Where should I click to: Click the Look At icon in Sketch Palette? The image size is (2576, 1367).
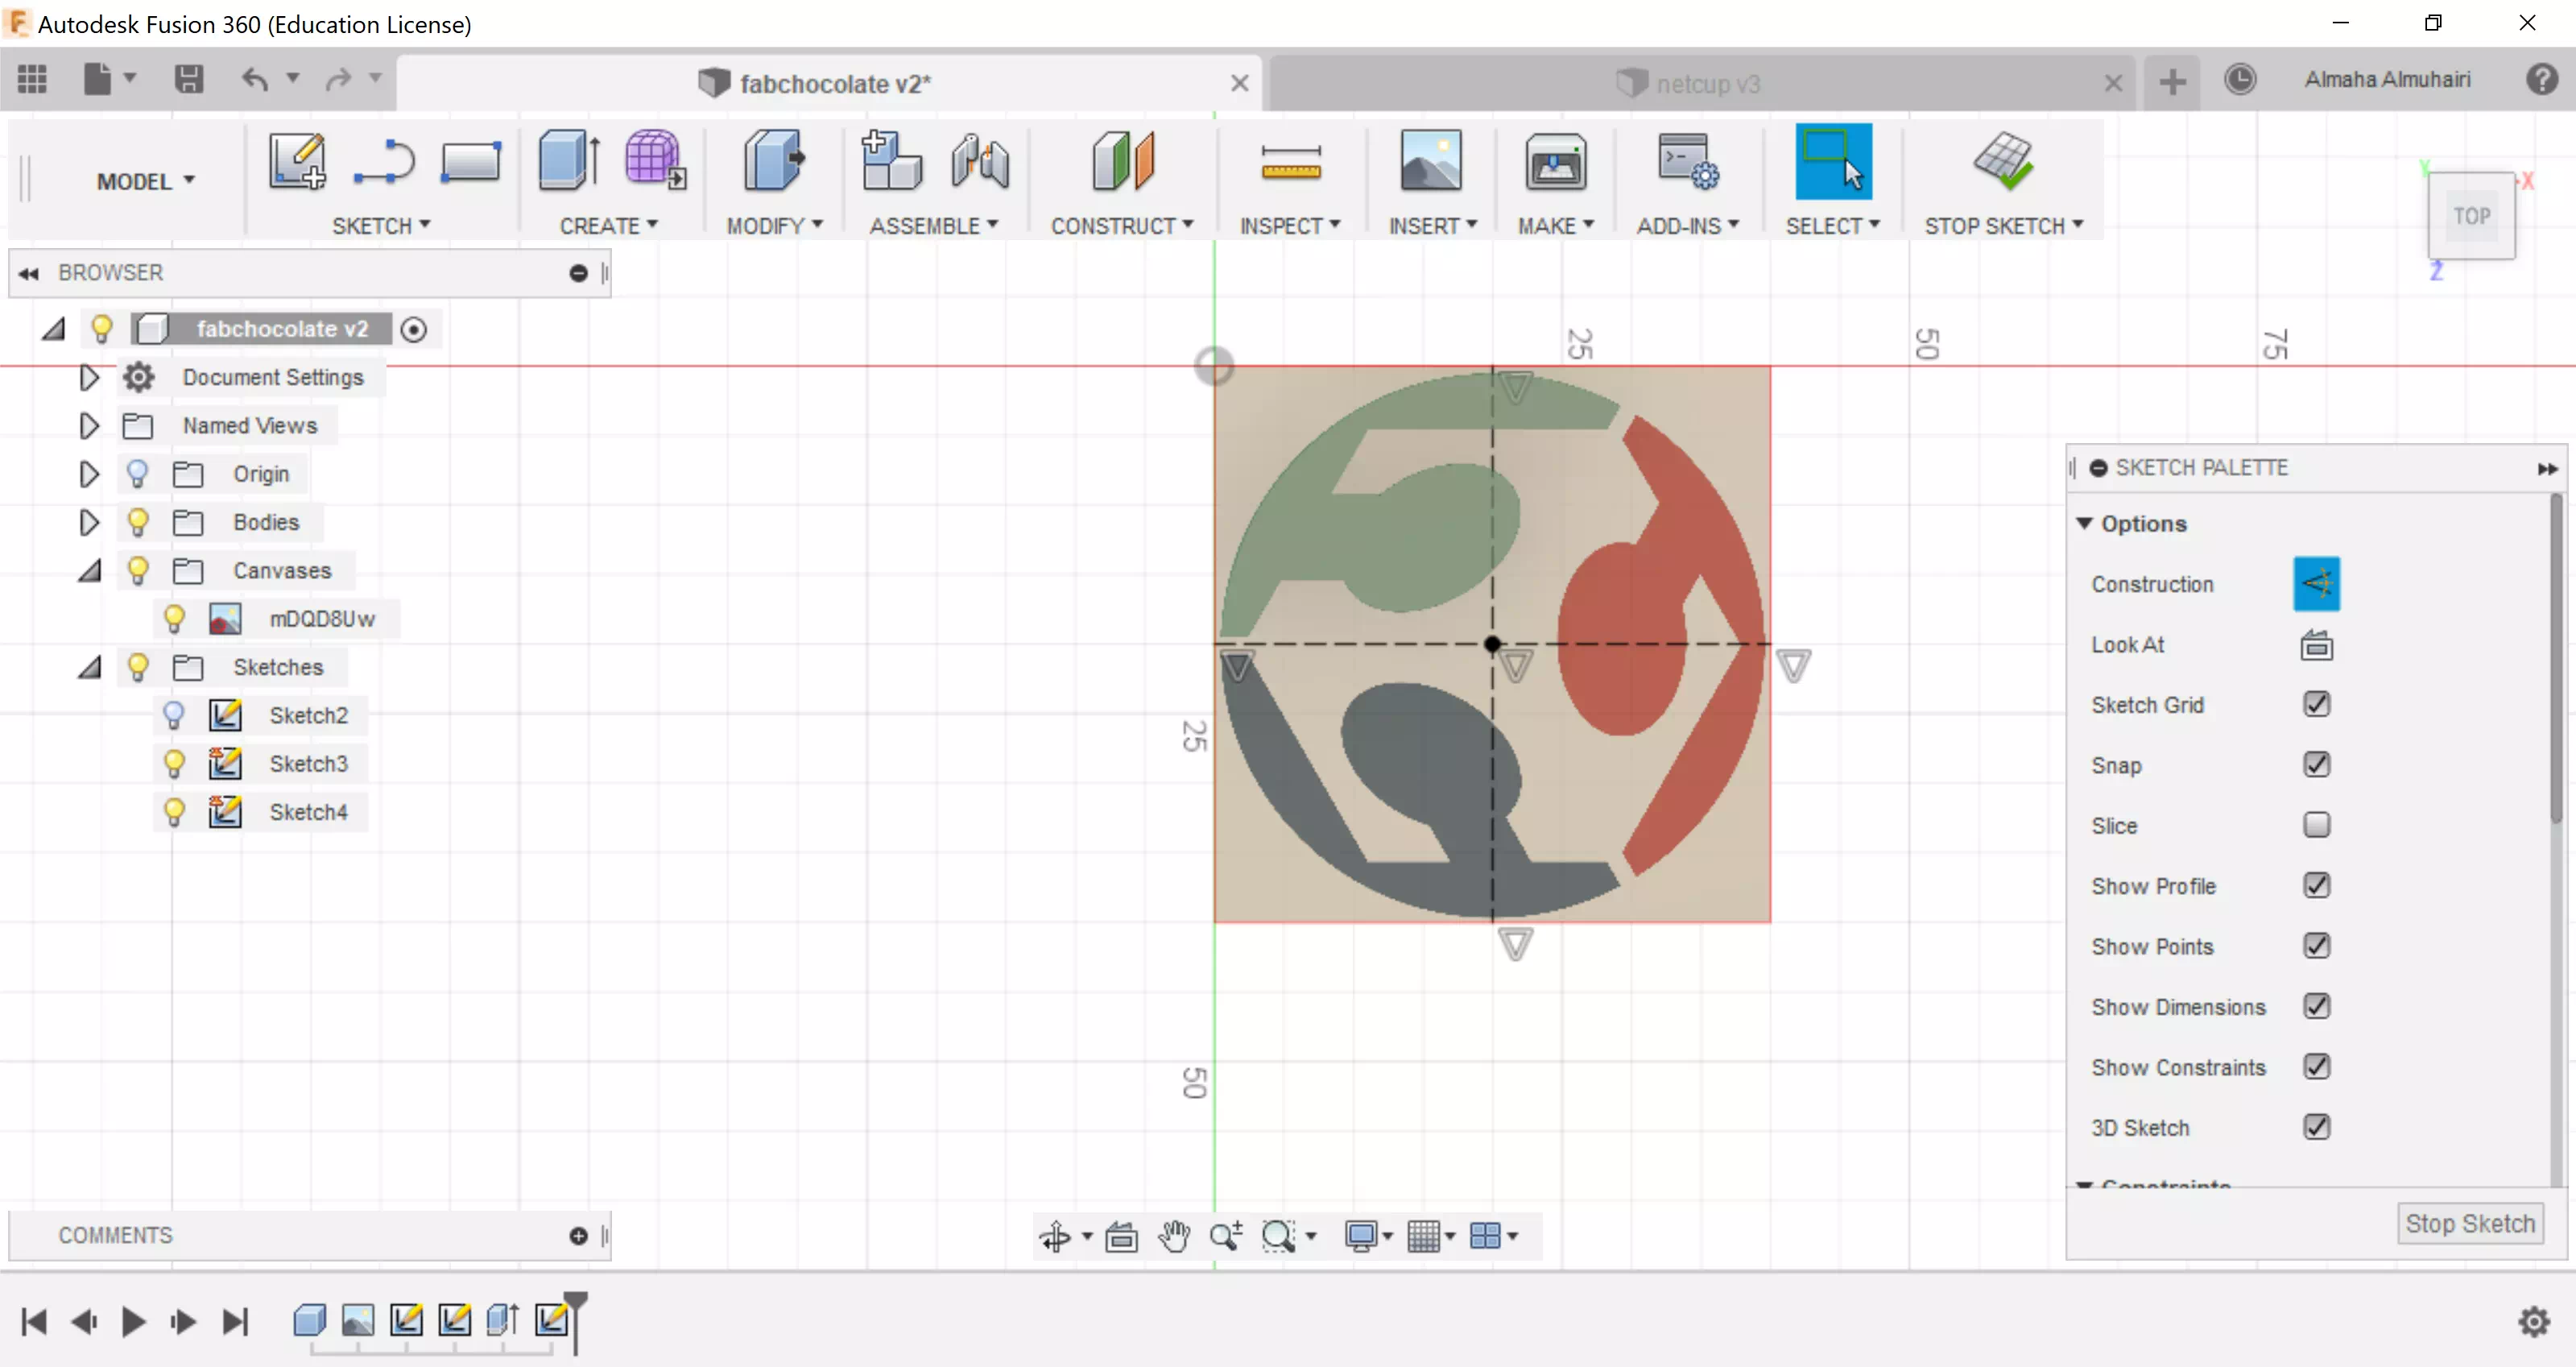point(2316,645)
